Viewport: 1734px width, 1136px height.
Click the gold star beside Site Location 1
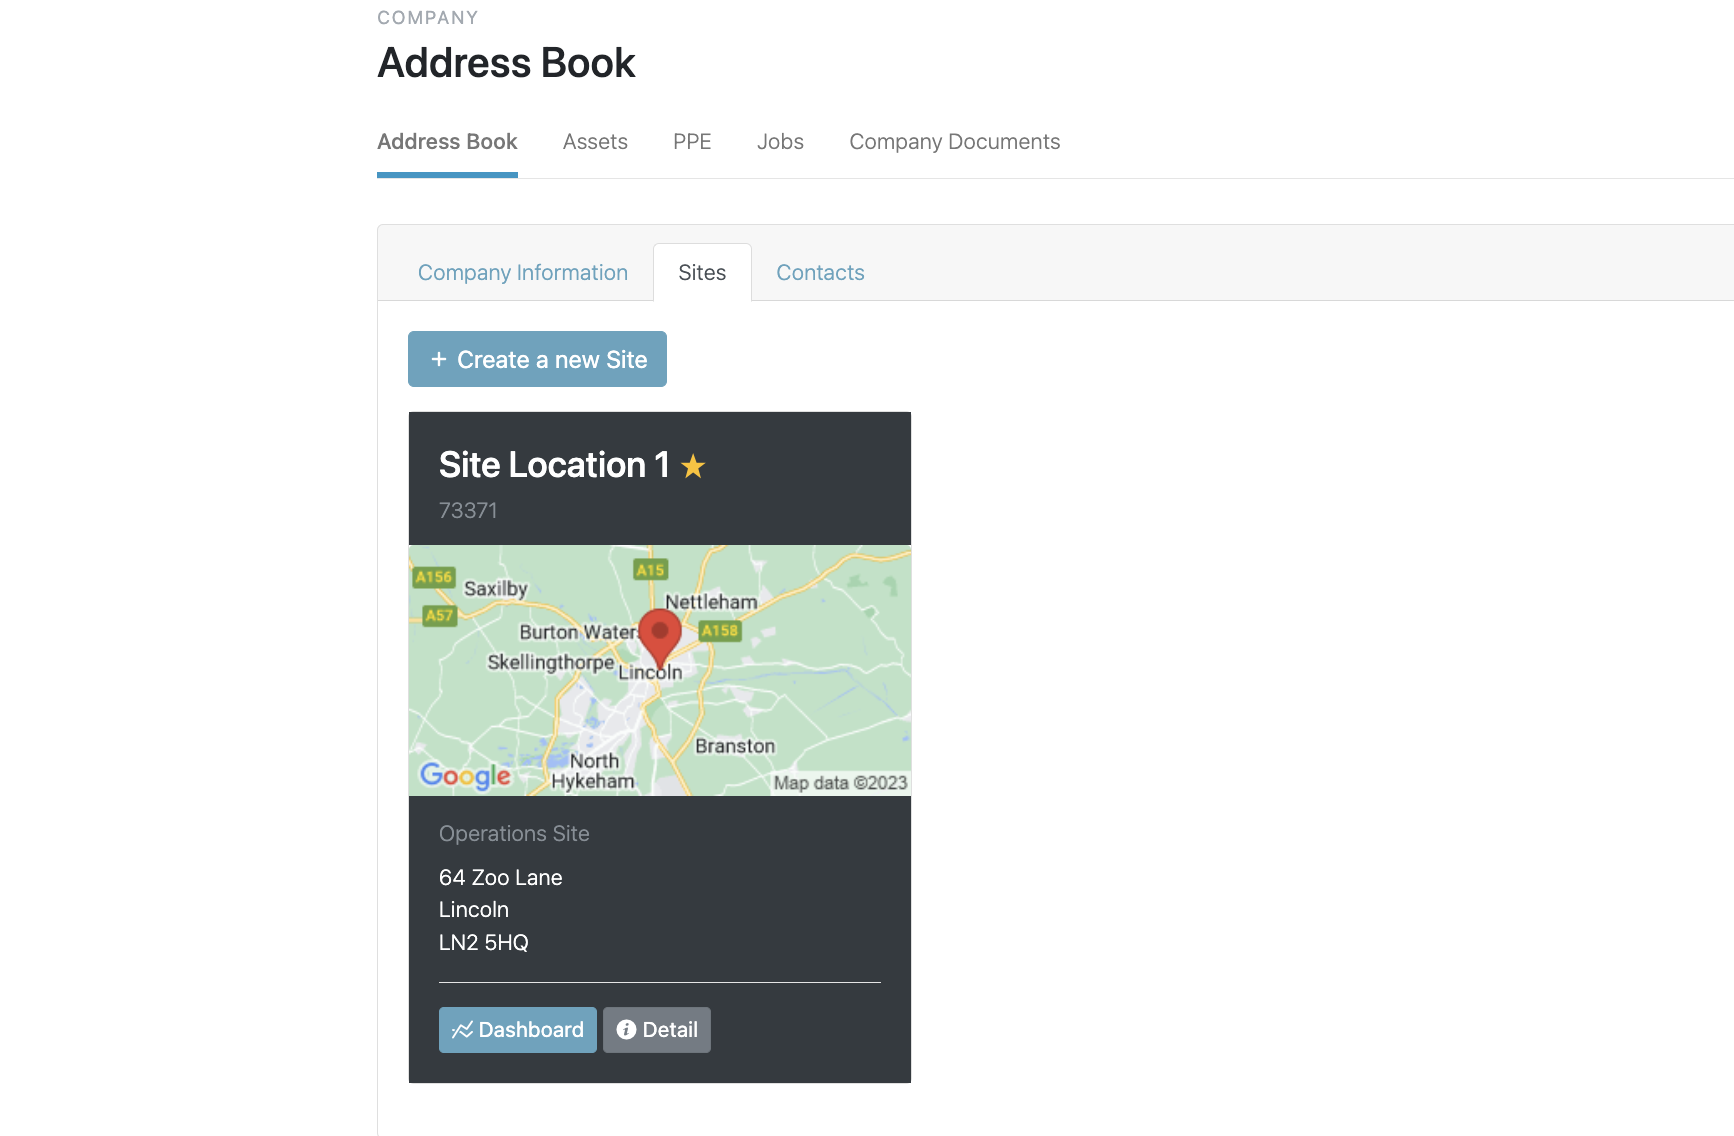pos(693,466)
